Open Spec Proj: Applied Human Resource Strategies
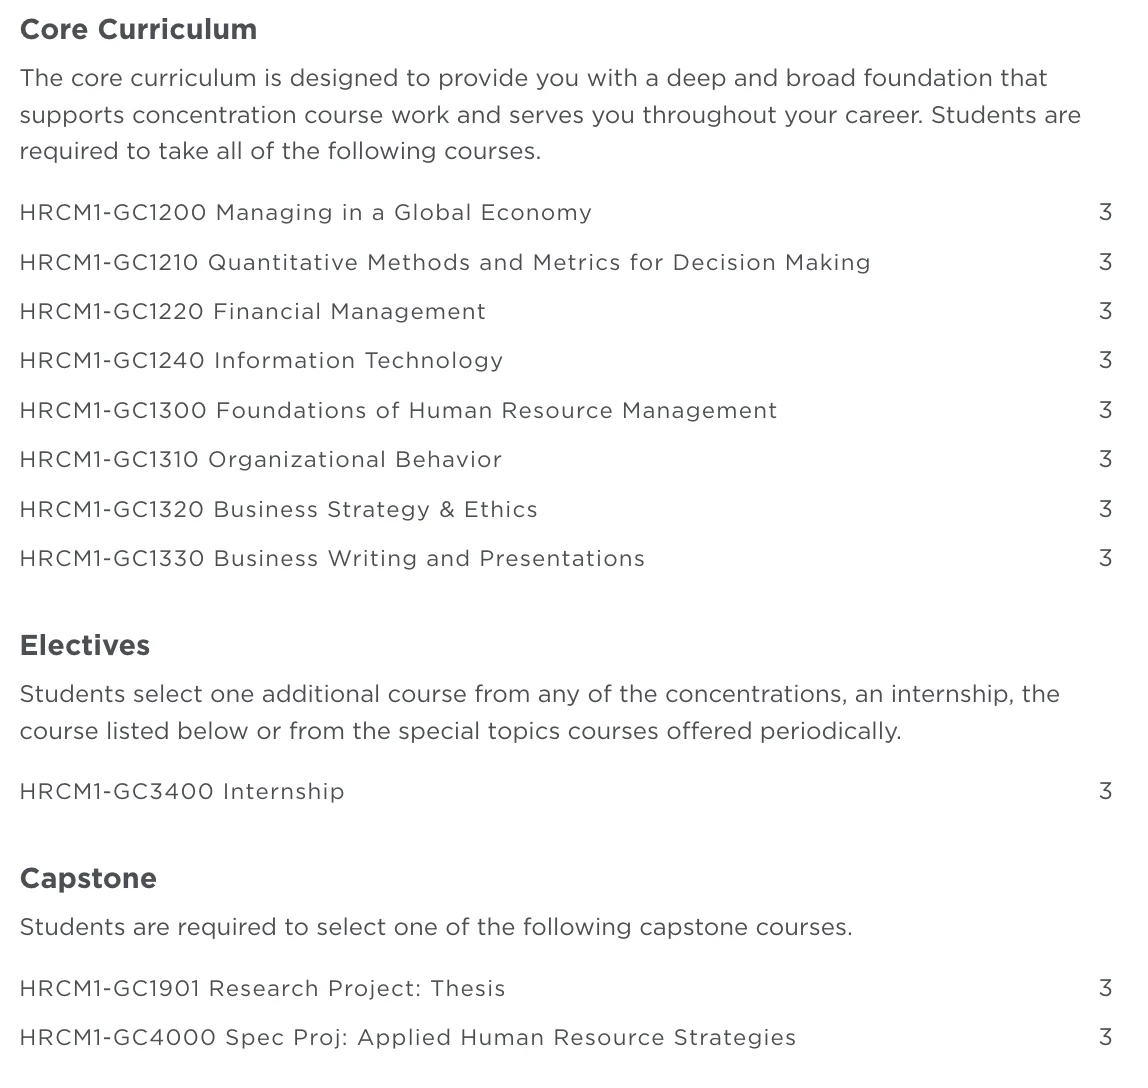This screenshot has height=1088, width=1148. [x=407, y=1038]
